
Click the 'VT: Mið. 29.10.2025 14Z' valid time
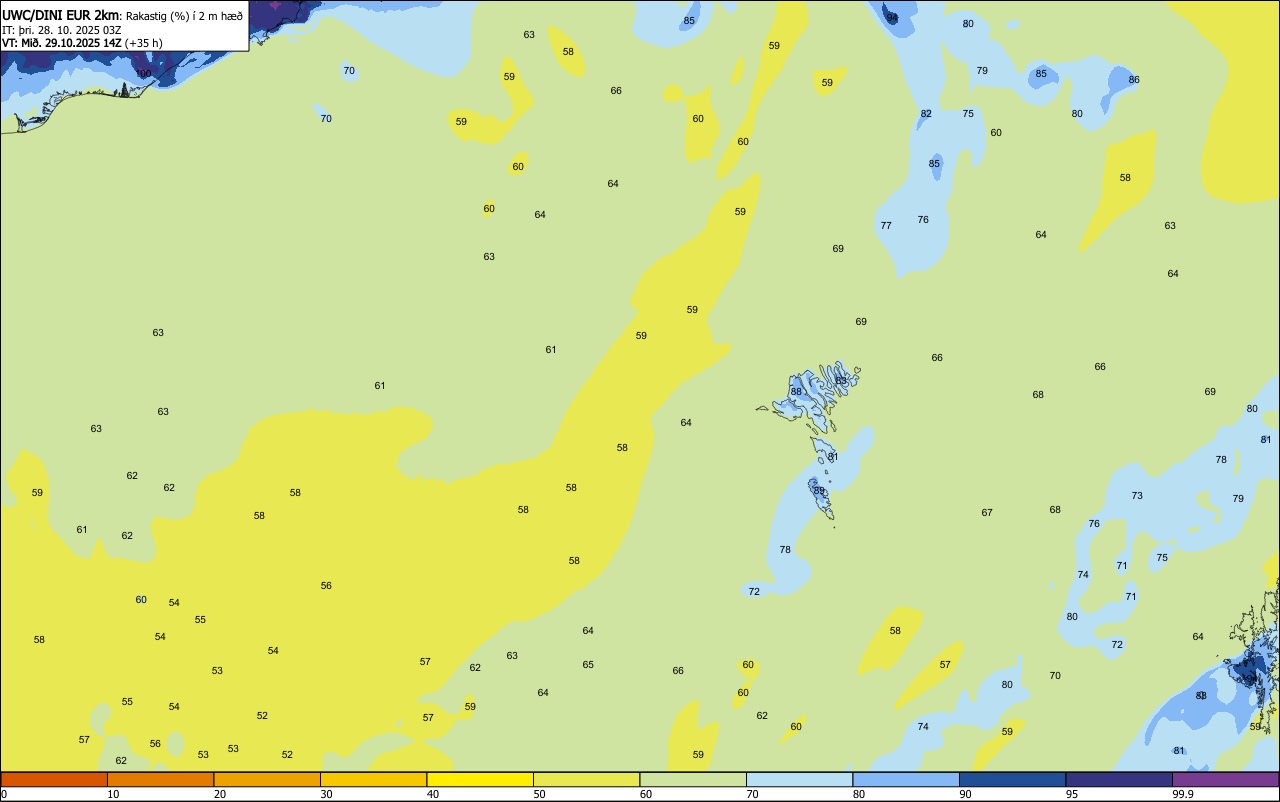62,43
